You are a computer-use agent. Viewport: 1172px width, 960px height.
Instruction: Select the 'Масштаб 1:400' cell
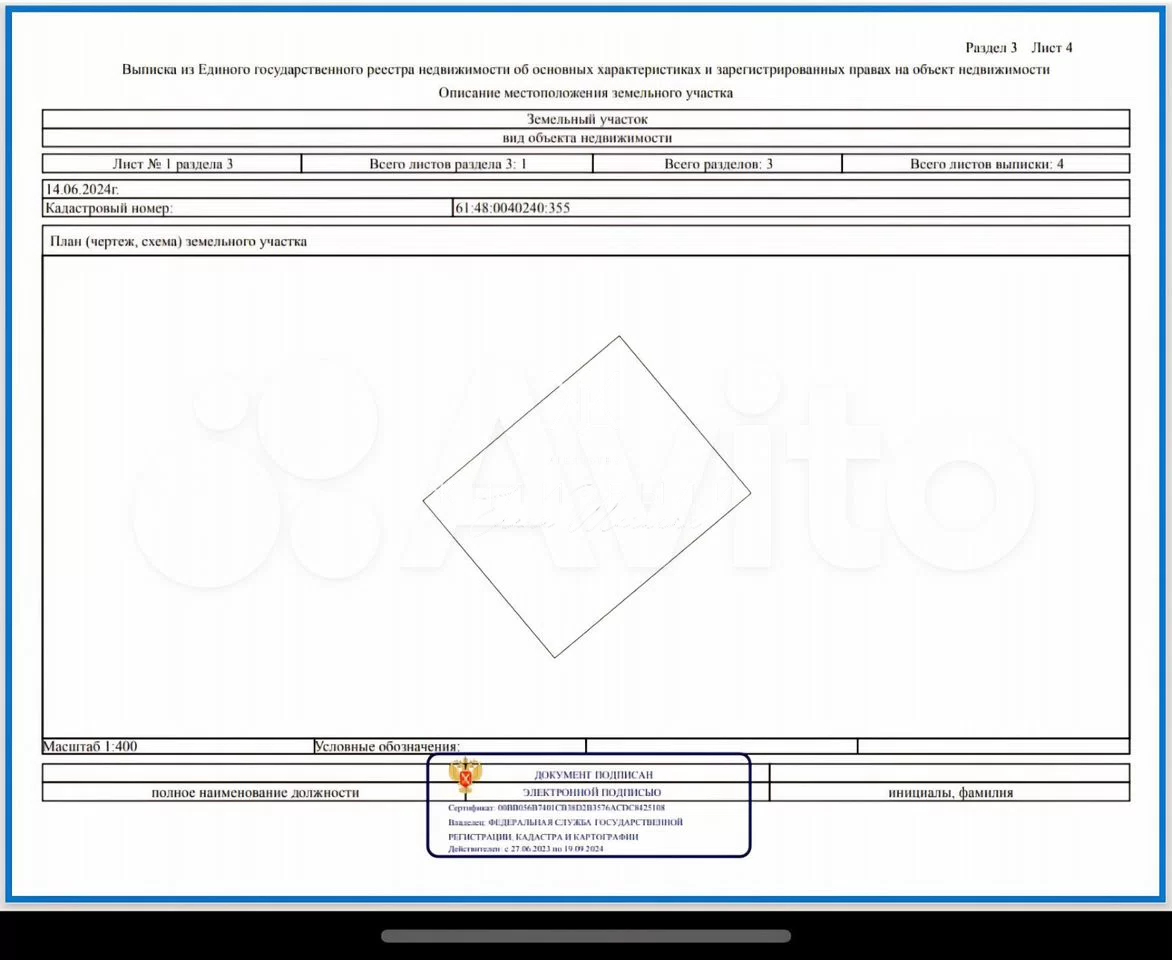[x=90, y=746]
